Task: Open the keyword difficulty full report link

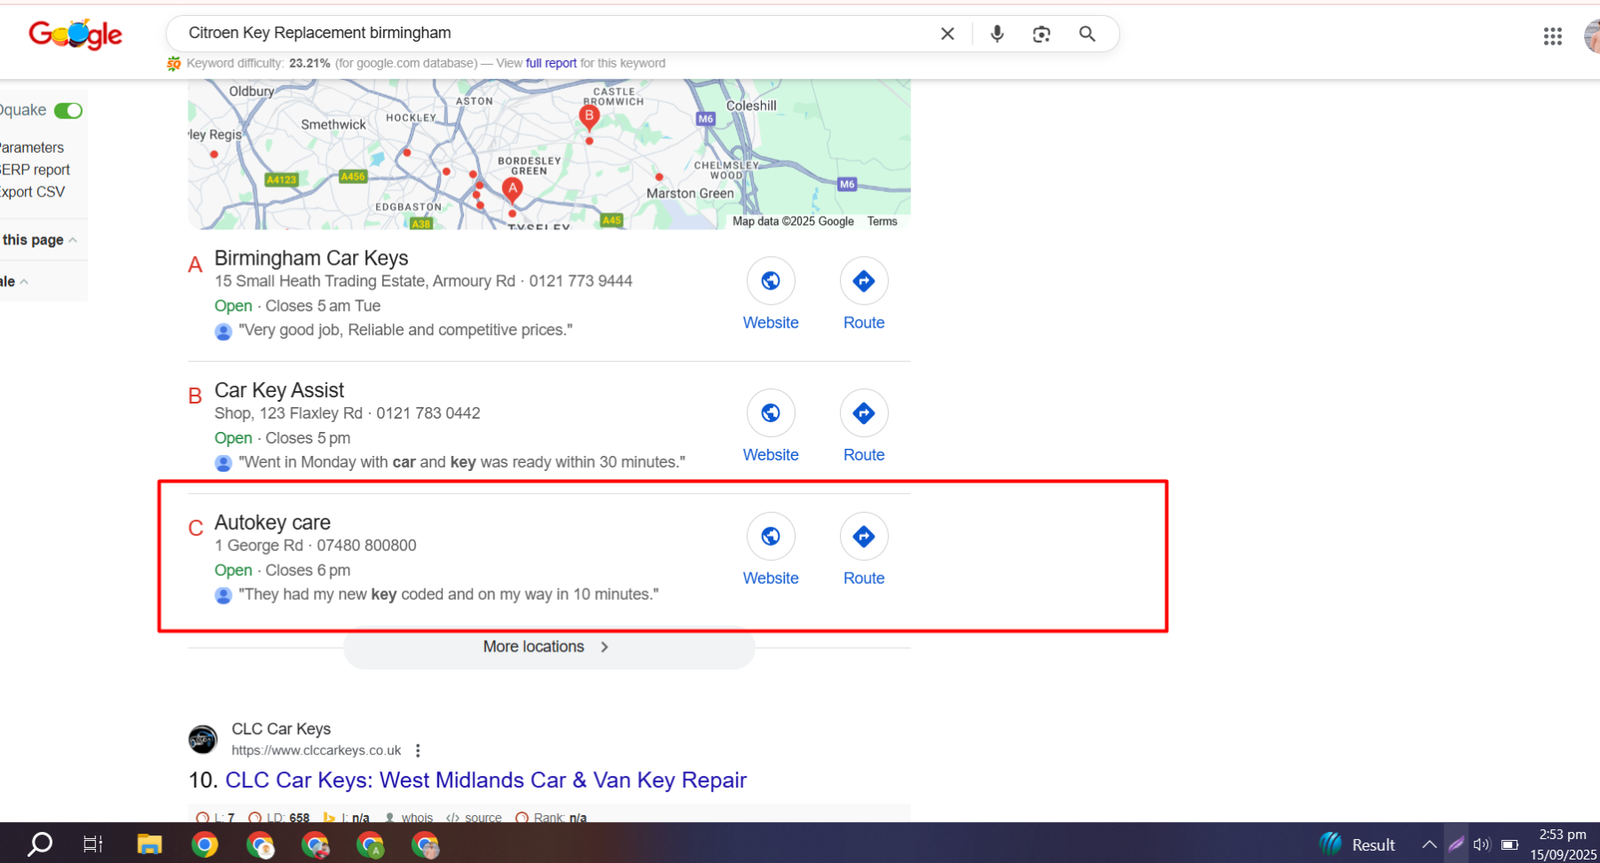Action: point(551,63)
